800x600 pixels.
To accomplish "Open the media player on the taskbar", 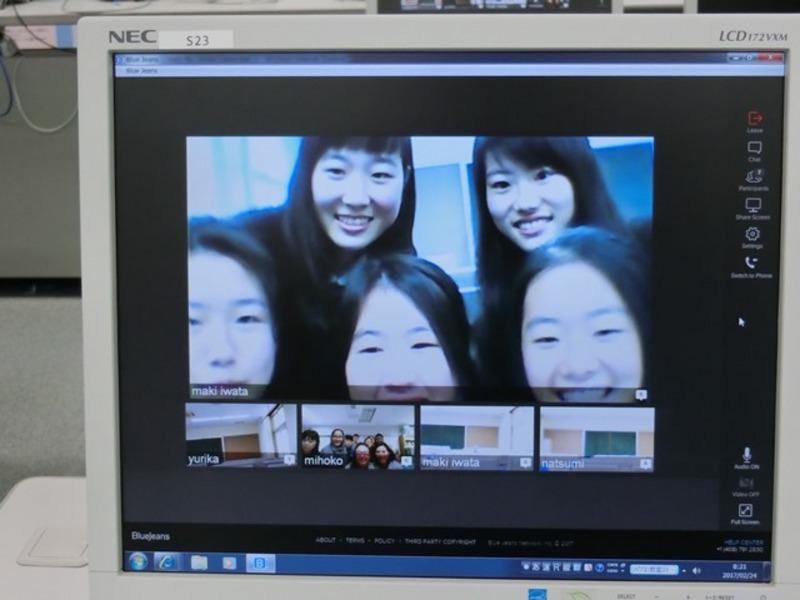I will click(x=230, y=563).
